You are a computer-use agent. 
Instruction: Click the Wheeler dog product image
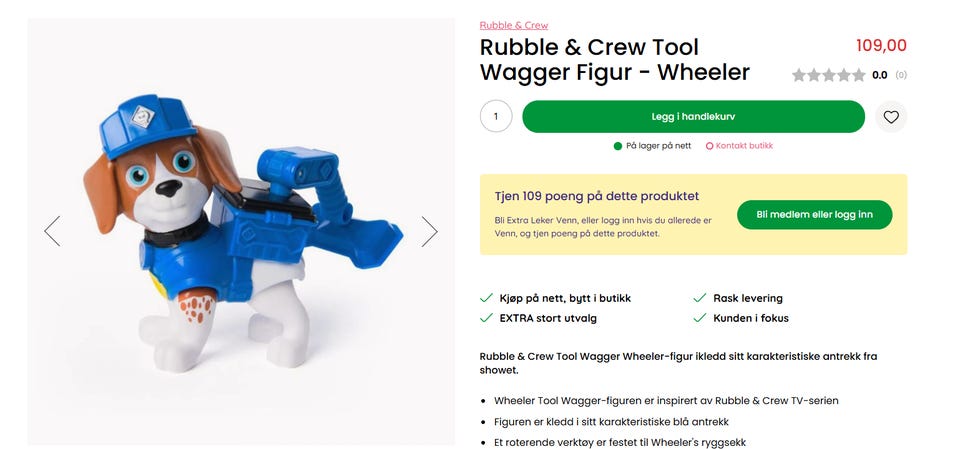coord(241,232)
